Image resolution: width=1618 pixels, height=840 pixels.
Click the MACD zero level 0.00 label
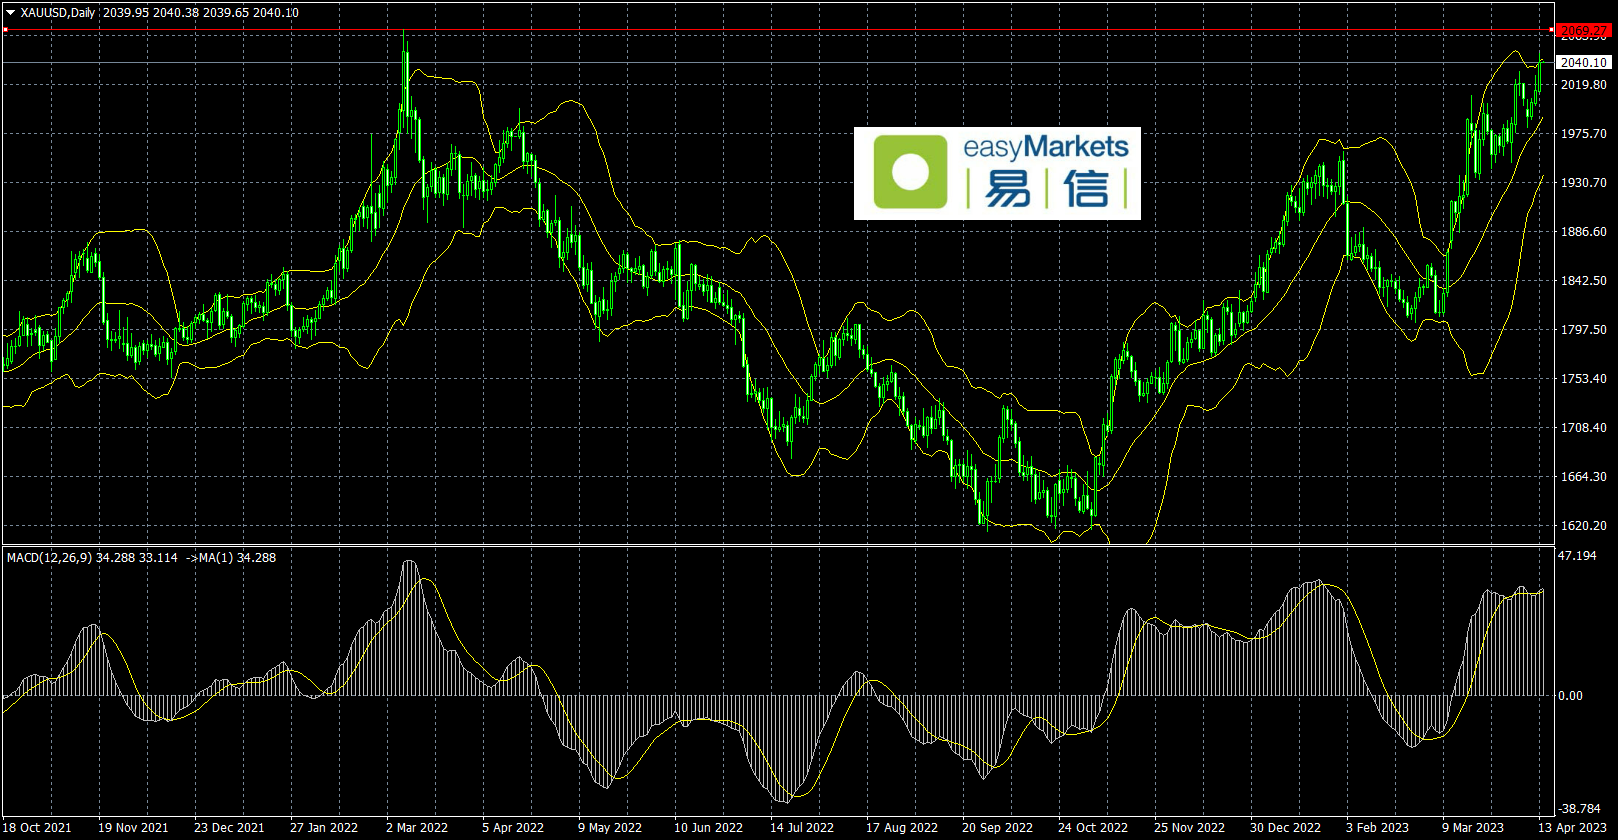1571,696
